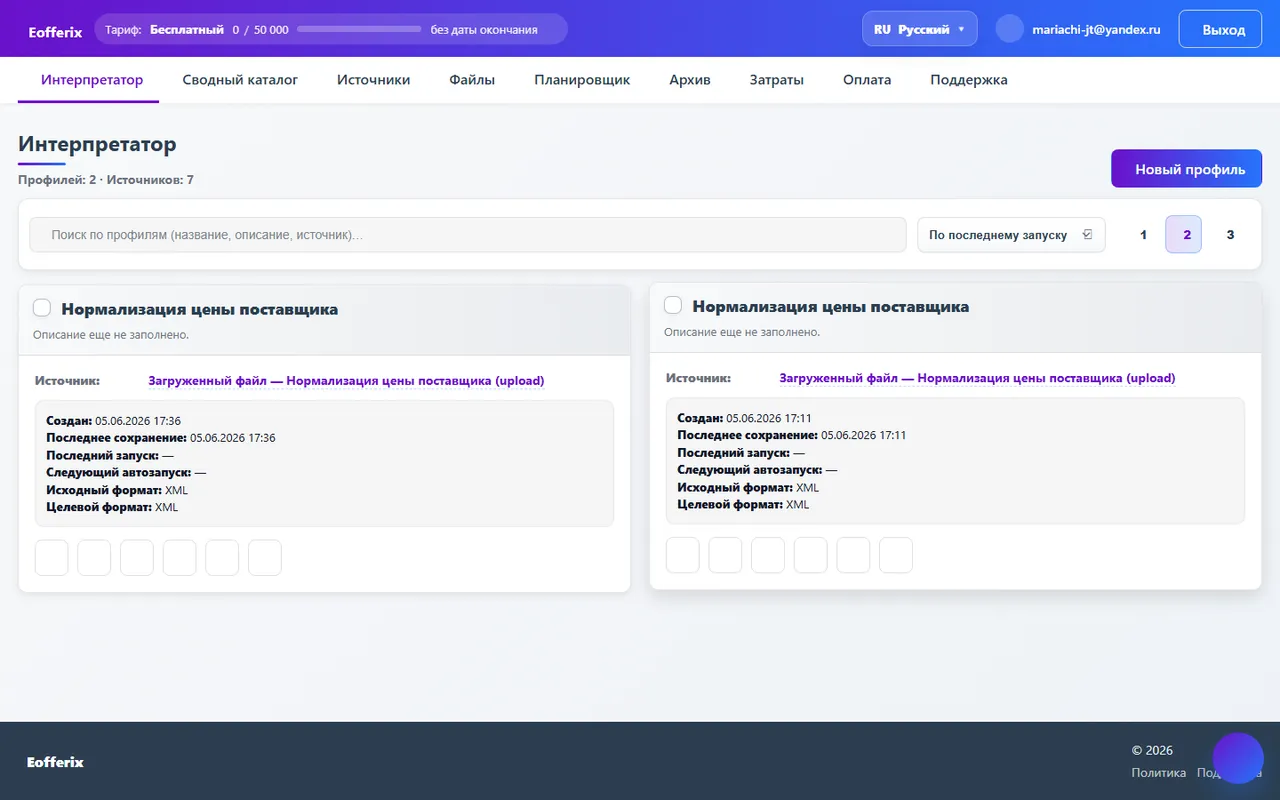Viewport: 1280px width, 800px height.
Task: Tick the checkbox of the profile created 17:11
Action: click(673, 305)
